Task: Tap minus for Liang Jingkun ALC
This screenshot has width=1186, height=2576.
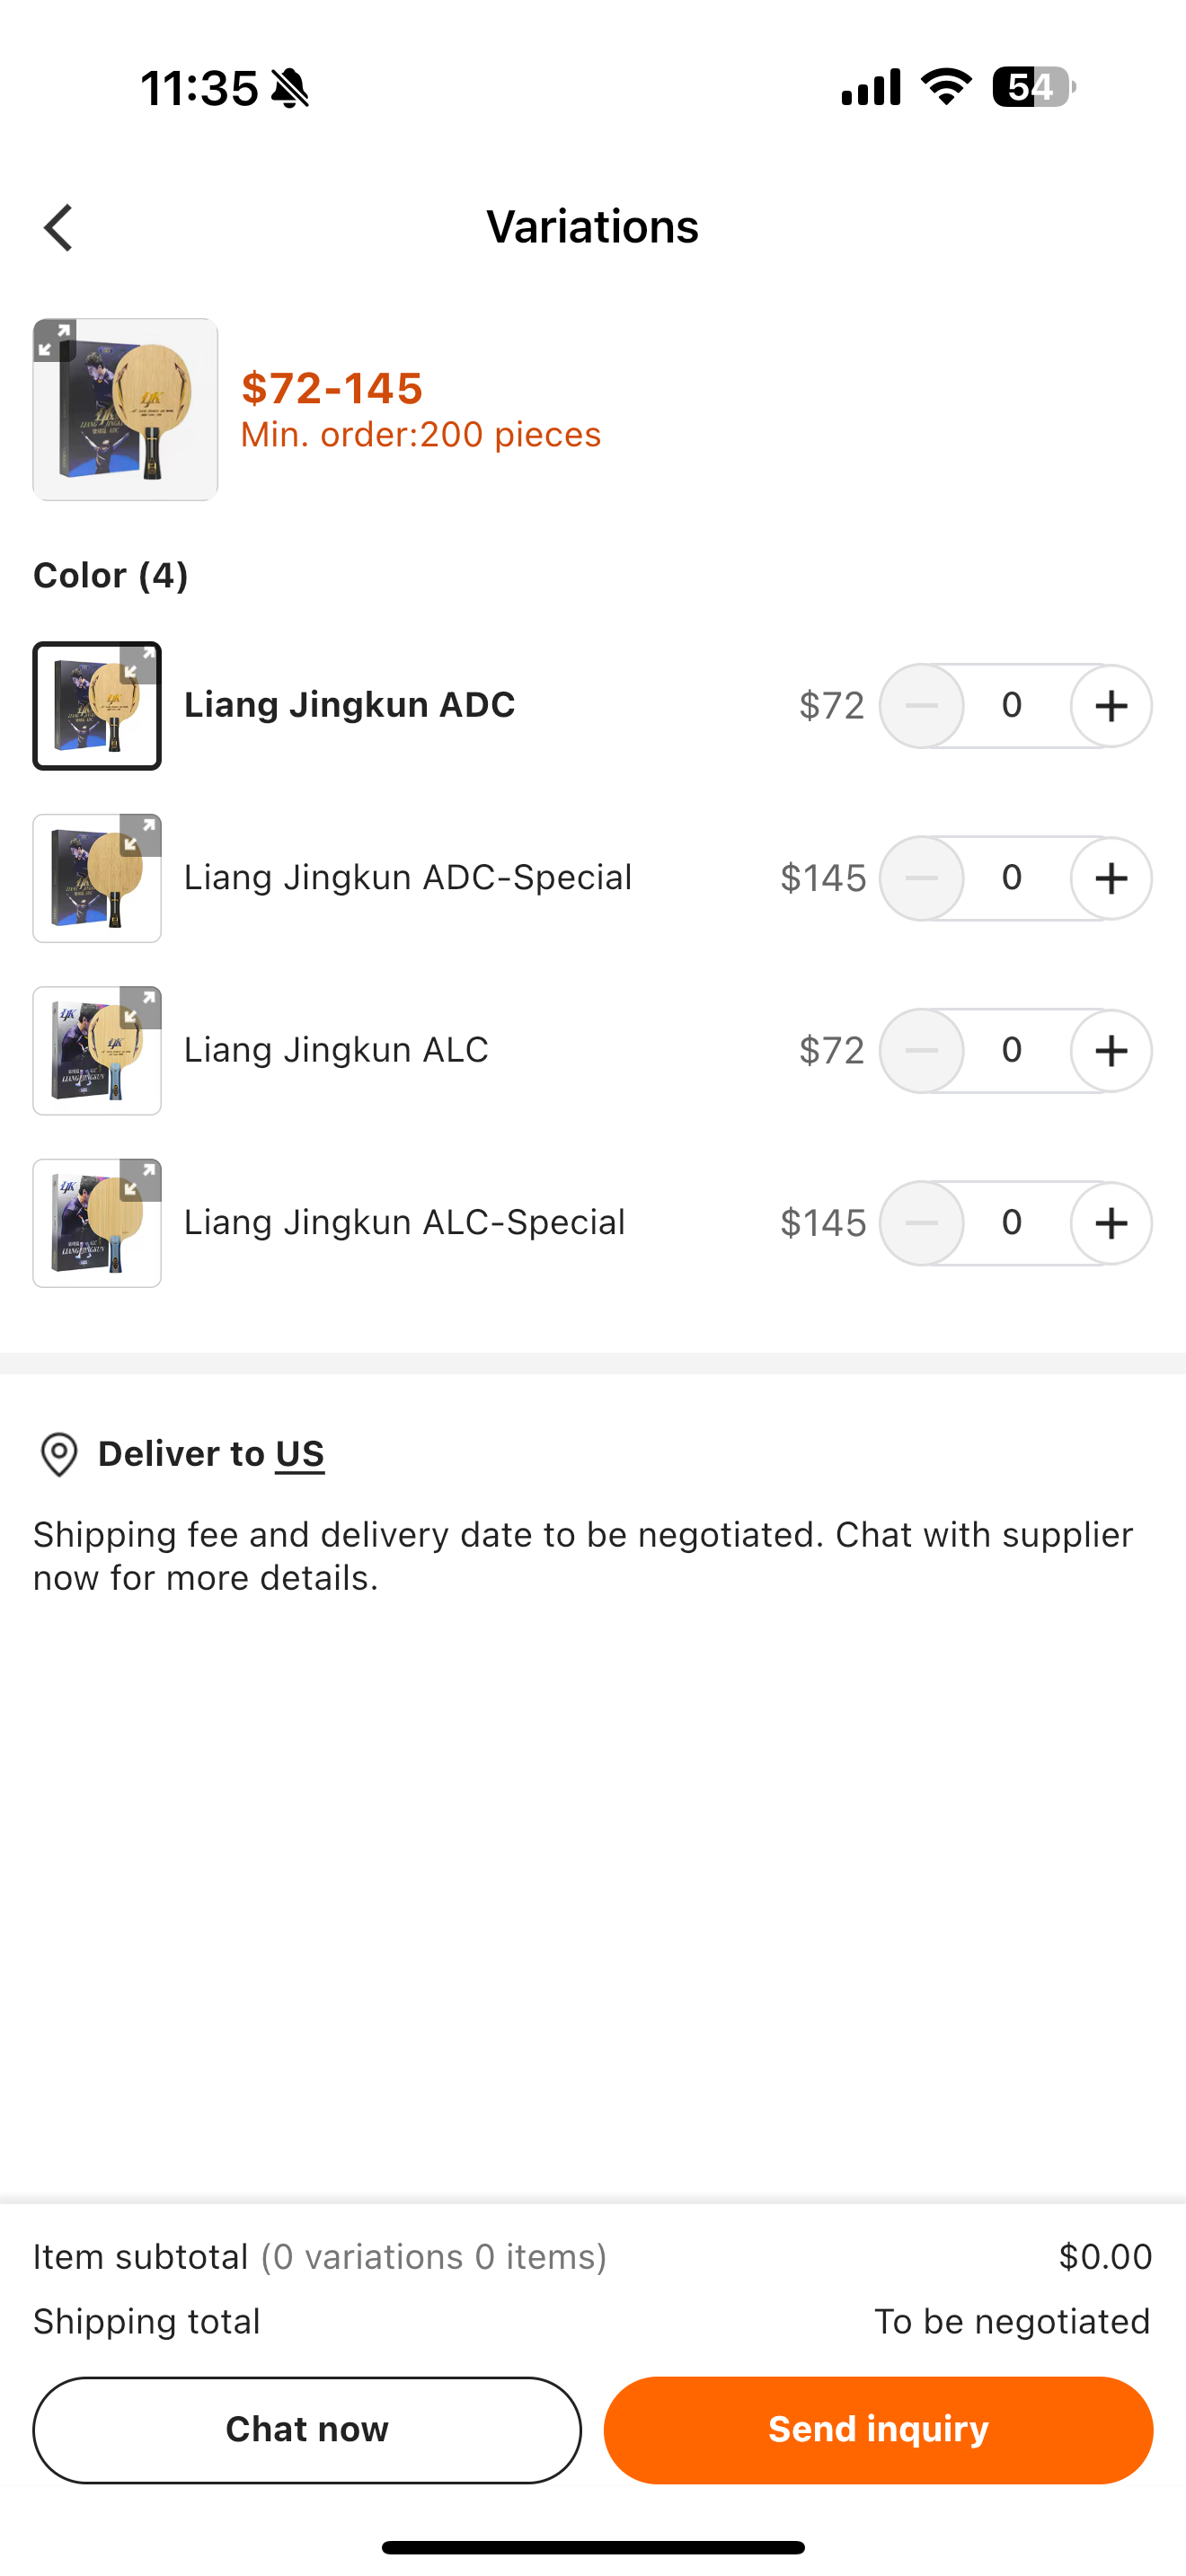Action: pos(921,1051)
